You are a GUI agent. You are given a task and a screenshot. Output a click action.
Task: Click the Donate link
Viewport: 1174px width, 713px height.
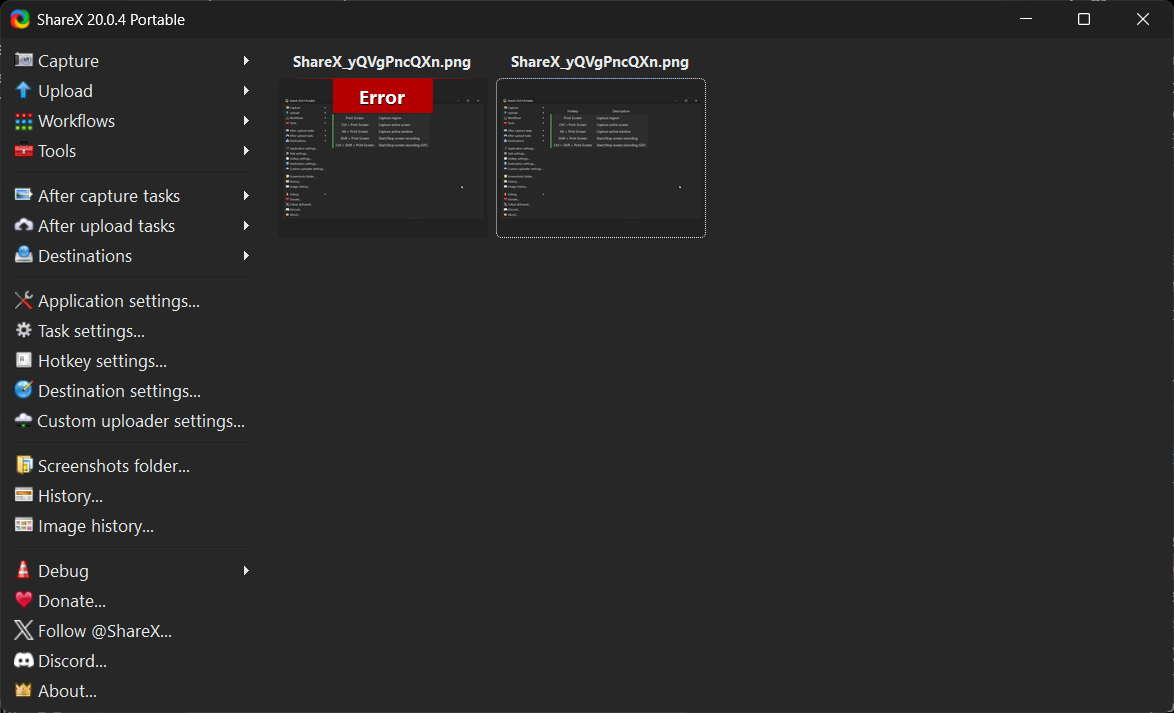click(x=133, y=601)
